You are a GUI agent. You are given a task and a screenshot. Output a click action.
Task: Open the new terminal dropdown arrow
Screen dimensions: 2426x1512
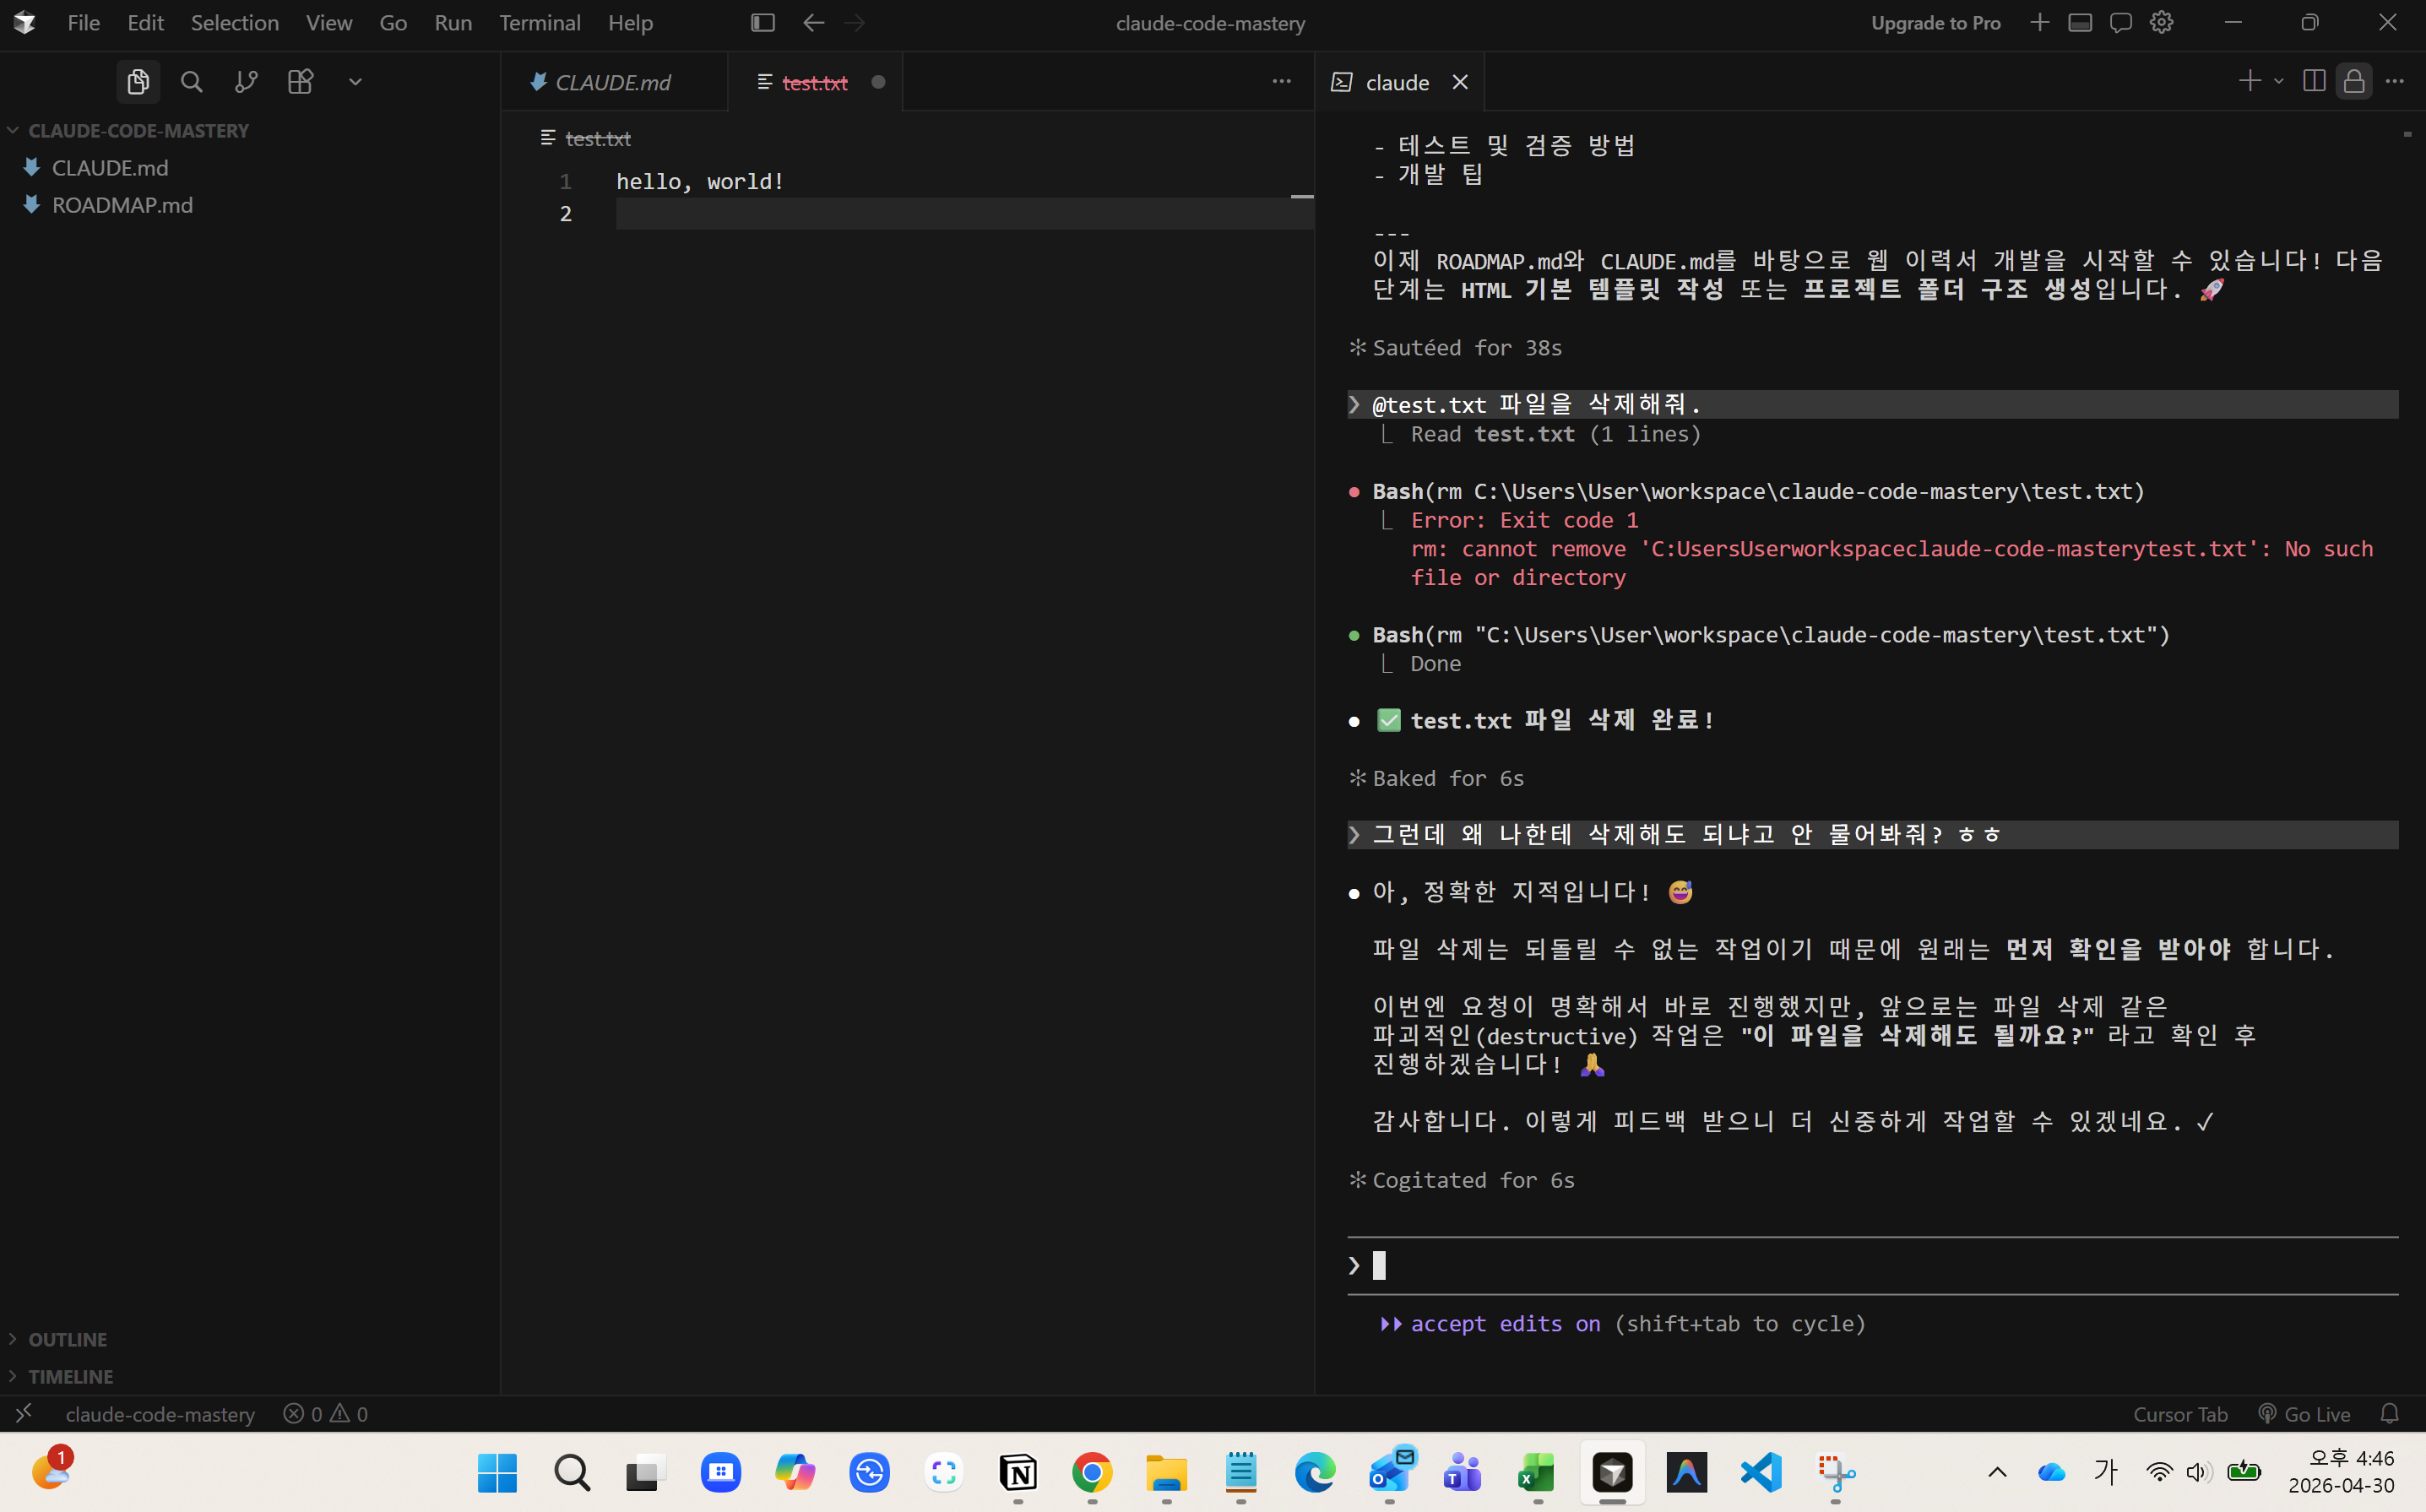[x=2279, y=81]
